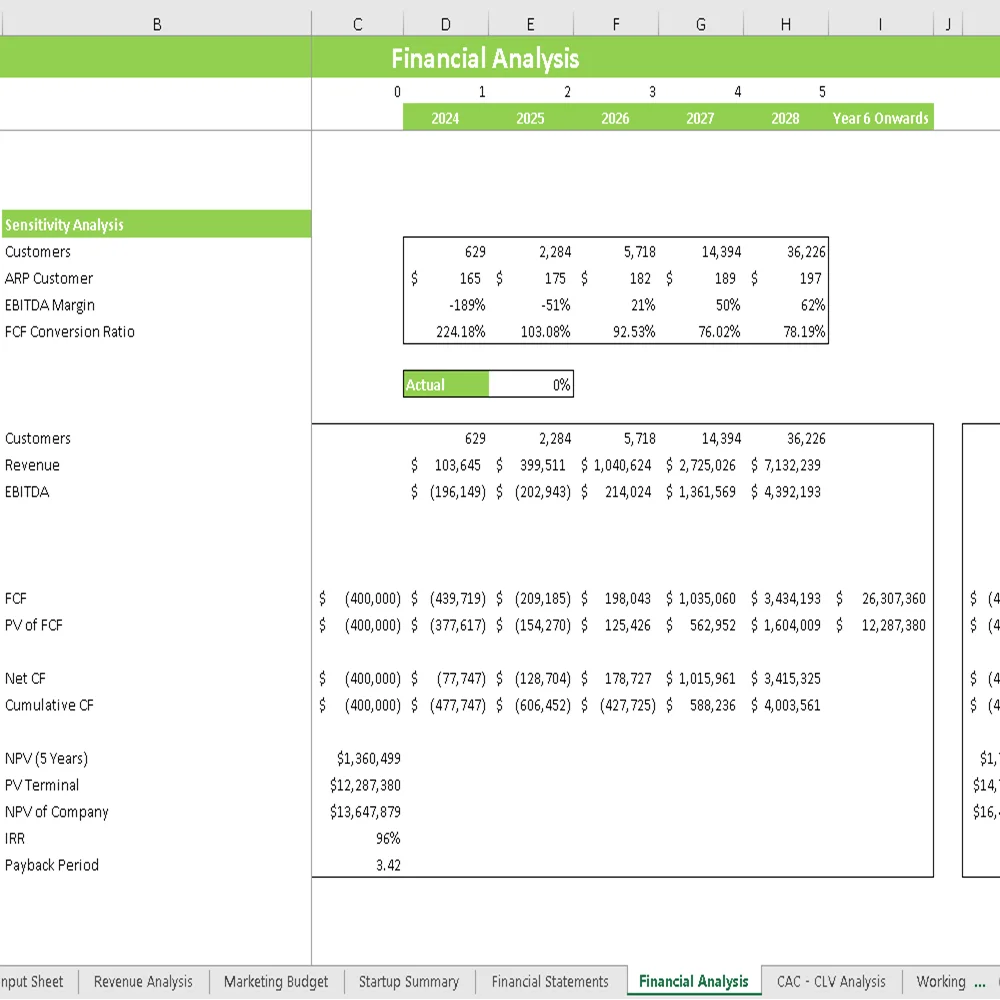Select the IRR value showing 96%
The height and width of the screenshot is (1000, 1000).
(385, 838)
